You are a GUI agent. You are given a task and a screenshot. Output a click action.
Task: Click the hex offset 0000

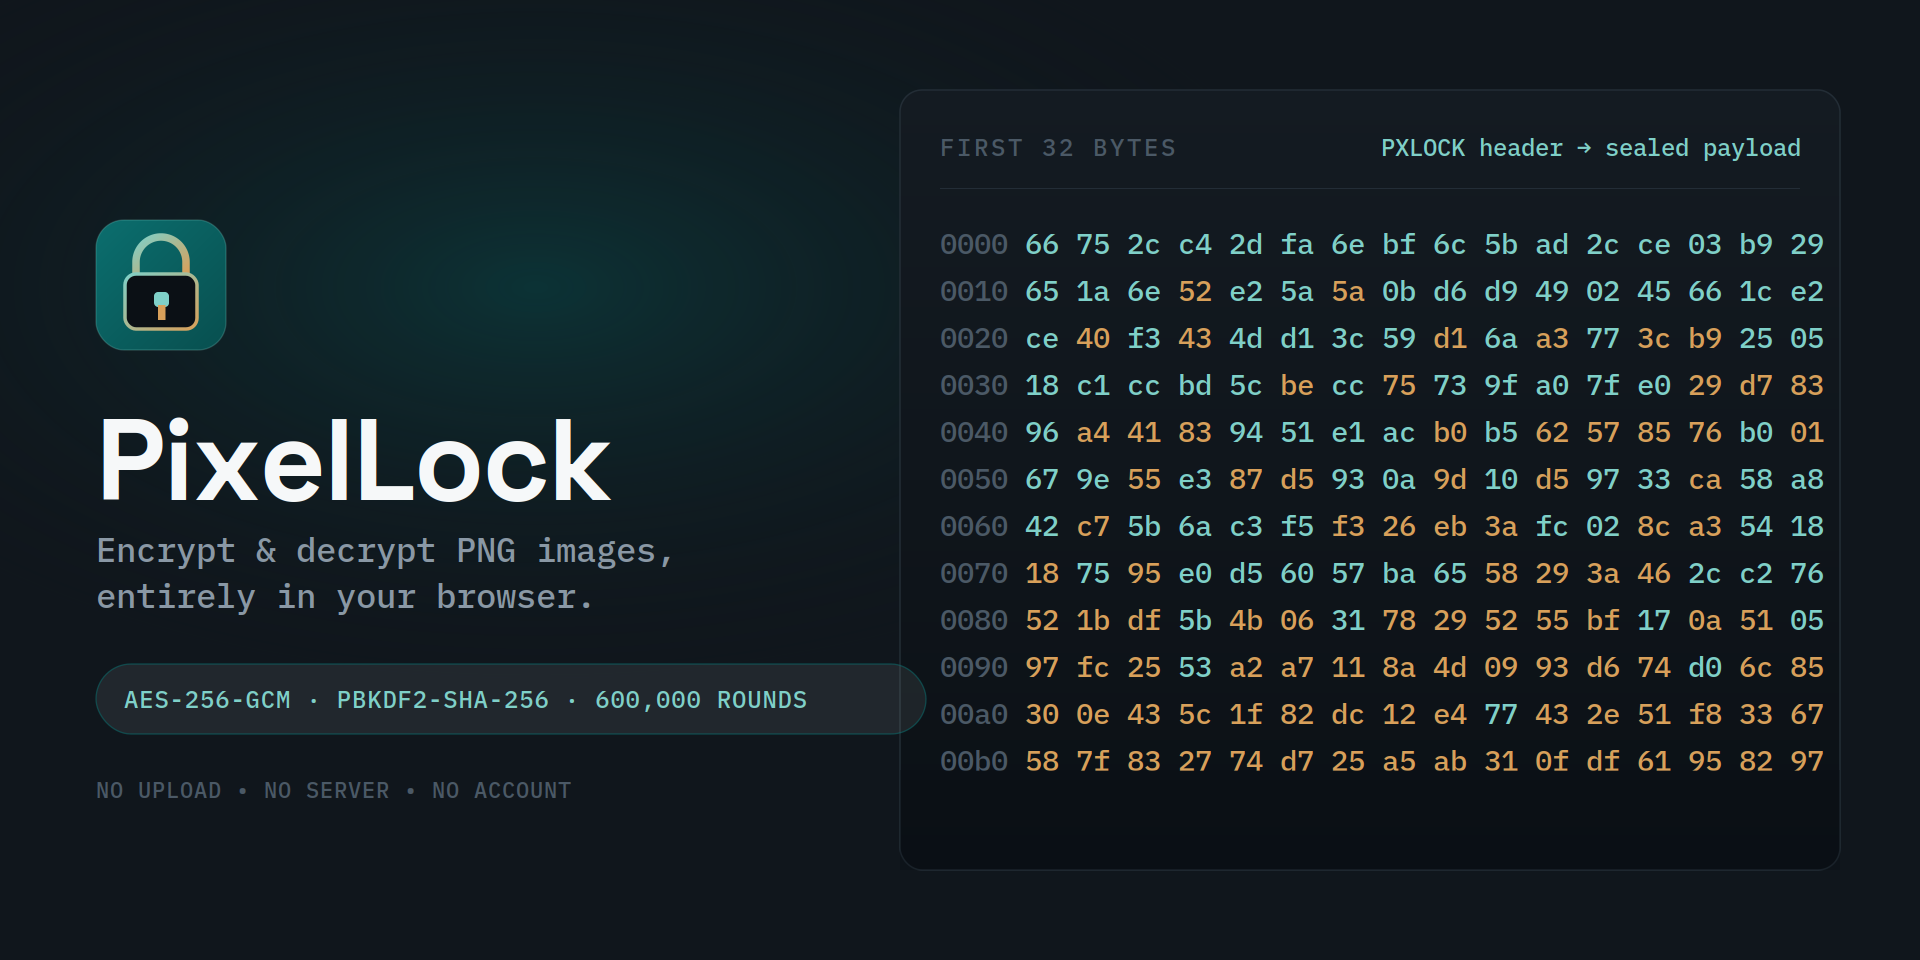(974, 245)
